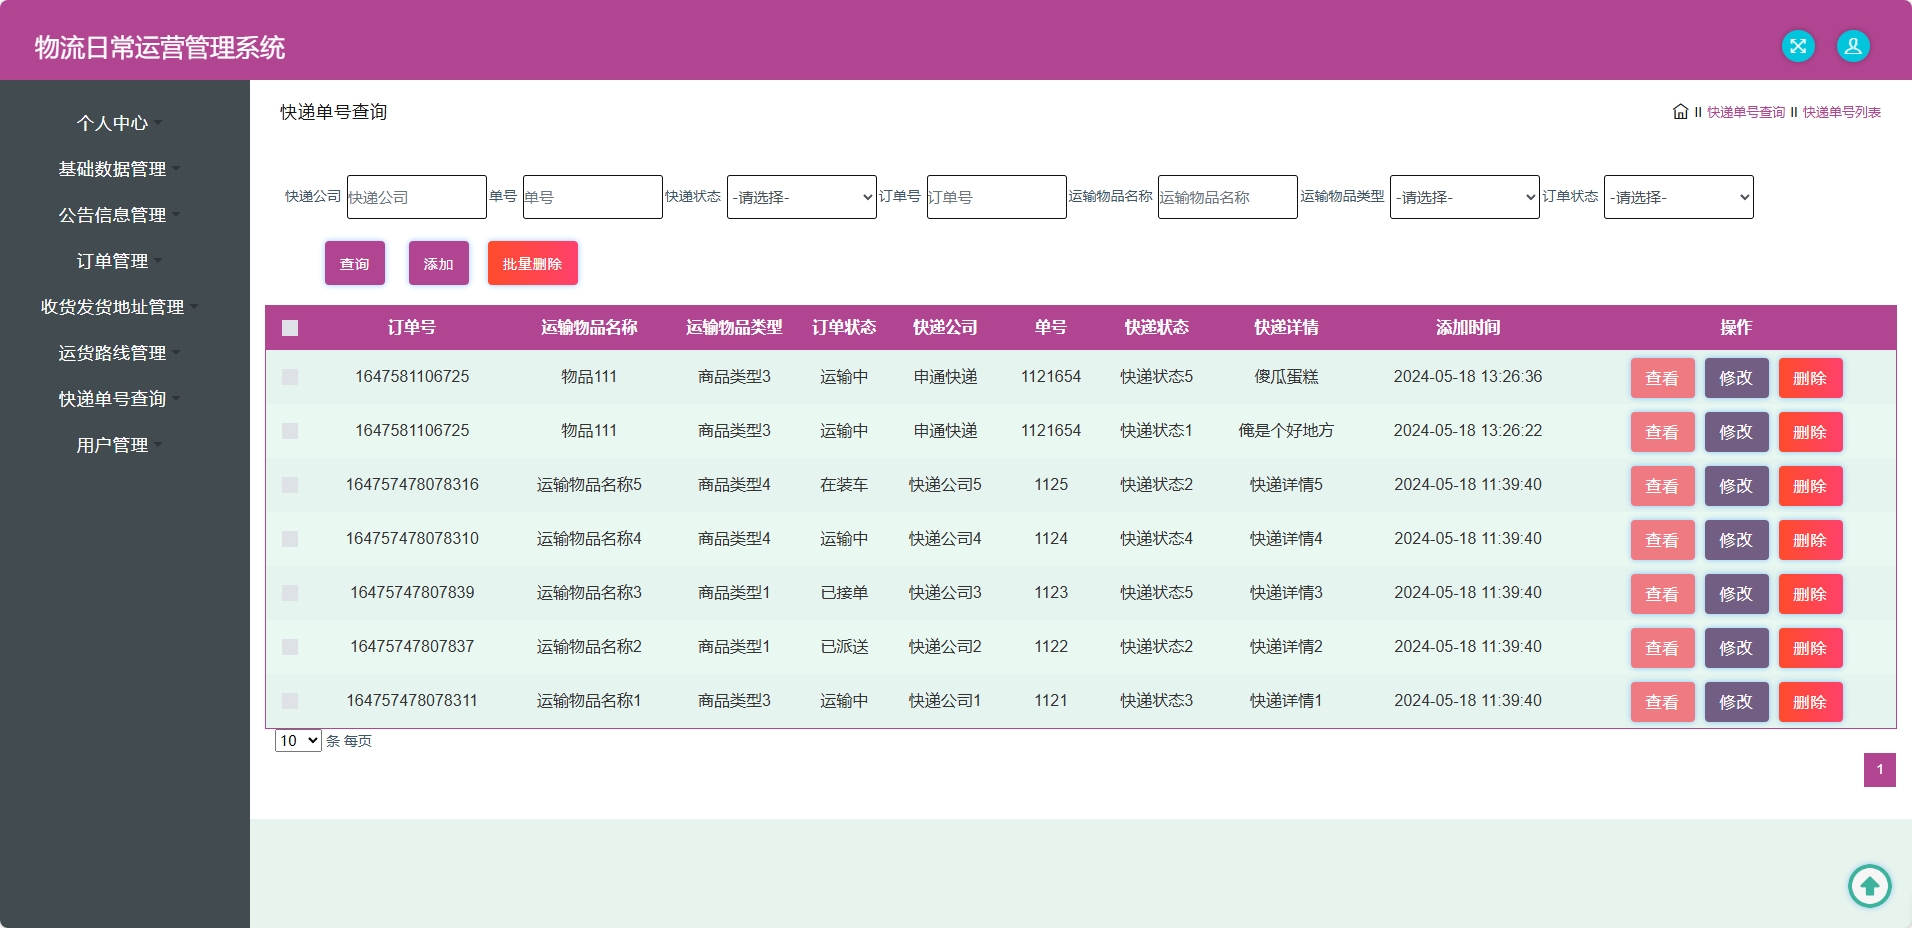
Task: Click the cell reading 在装车
Action: (844, 485)
